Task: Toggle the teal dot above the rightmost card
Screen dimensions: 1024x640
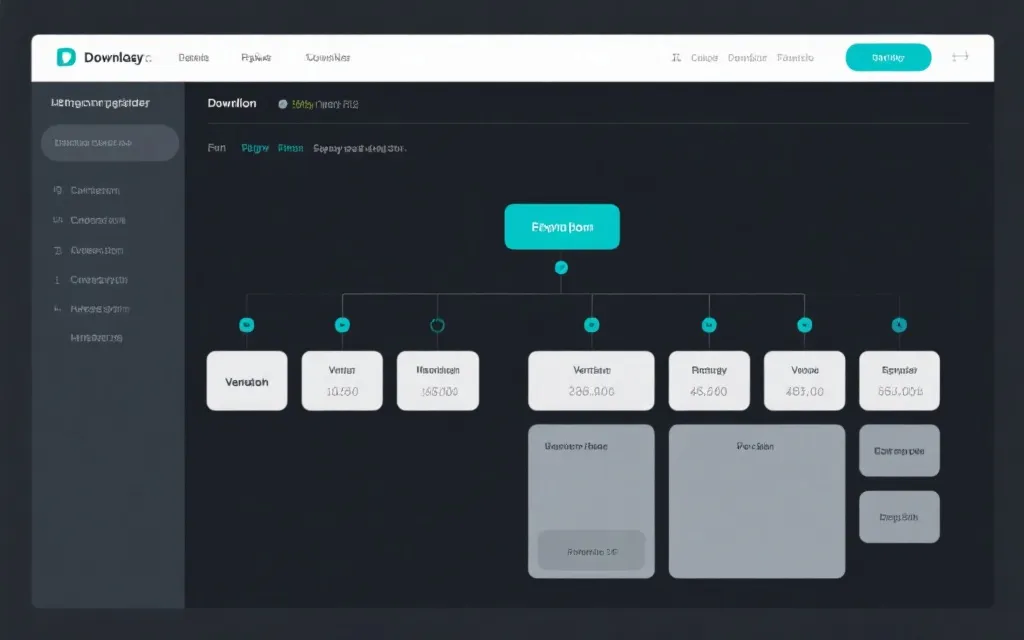Action: (x=899, y=325)
